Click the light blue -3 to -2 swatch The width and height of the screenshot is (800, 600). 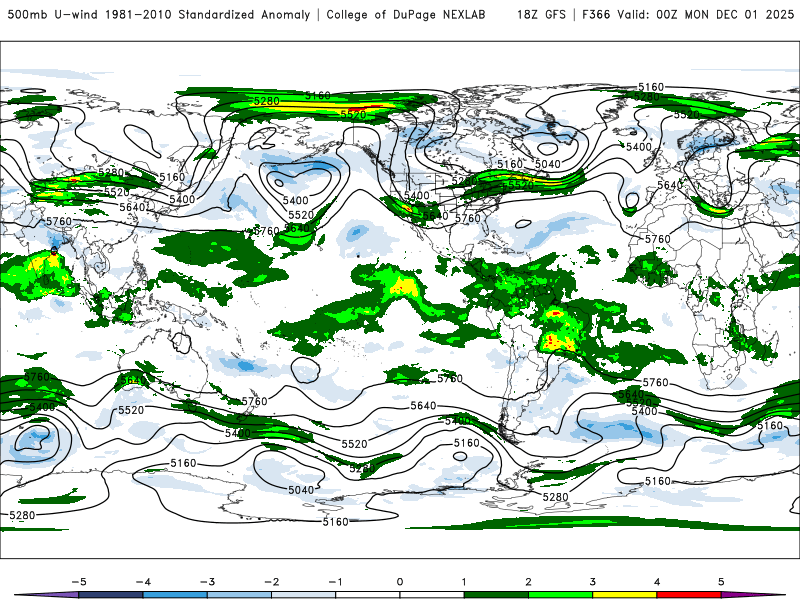[x=239, y=595]
